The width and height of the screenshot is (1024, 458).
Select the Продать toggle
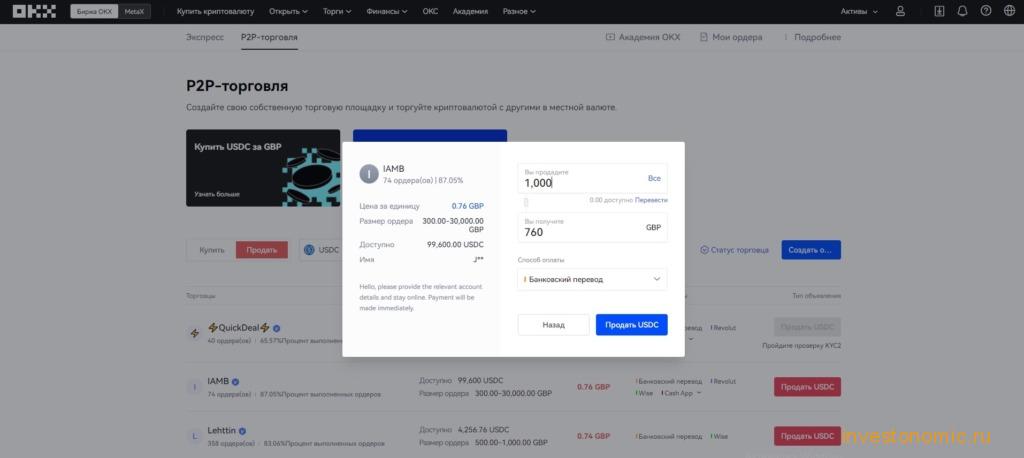tap(262, 250)
